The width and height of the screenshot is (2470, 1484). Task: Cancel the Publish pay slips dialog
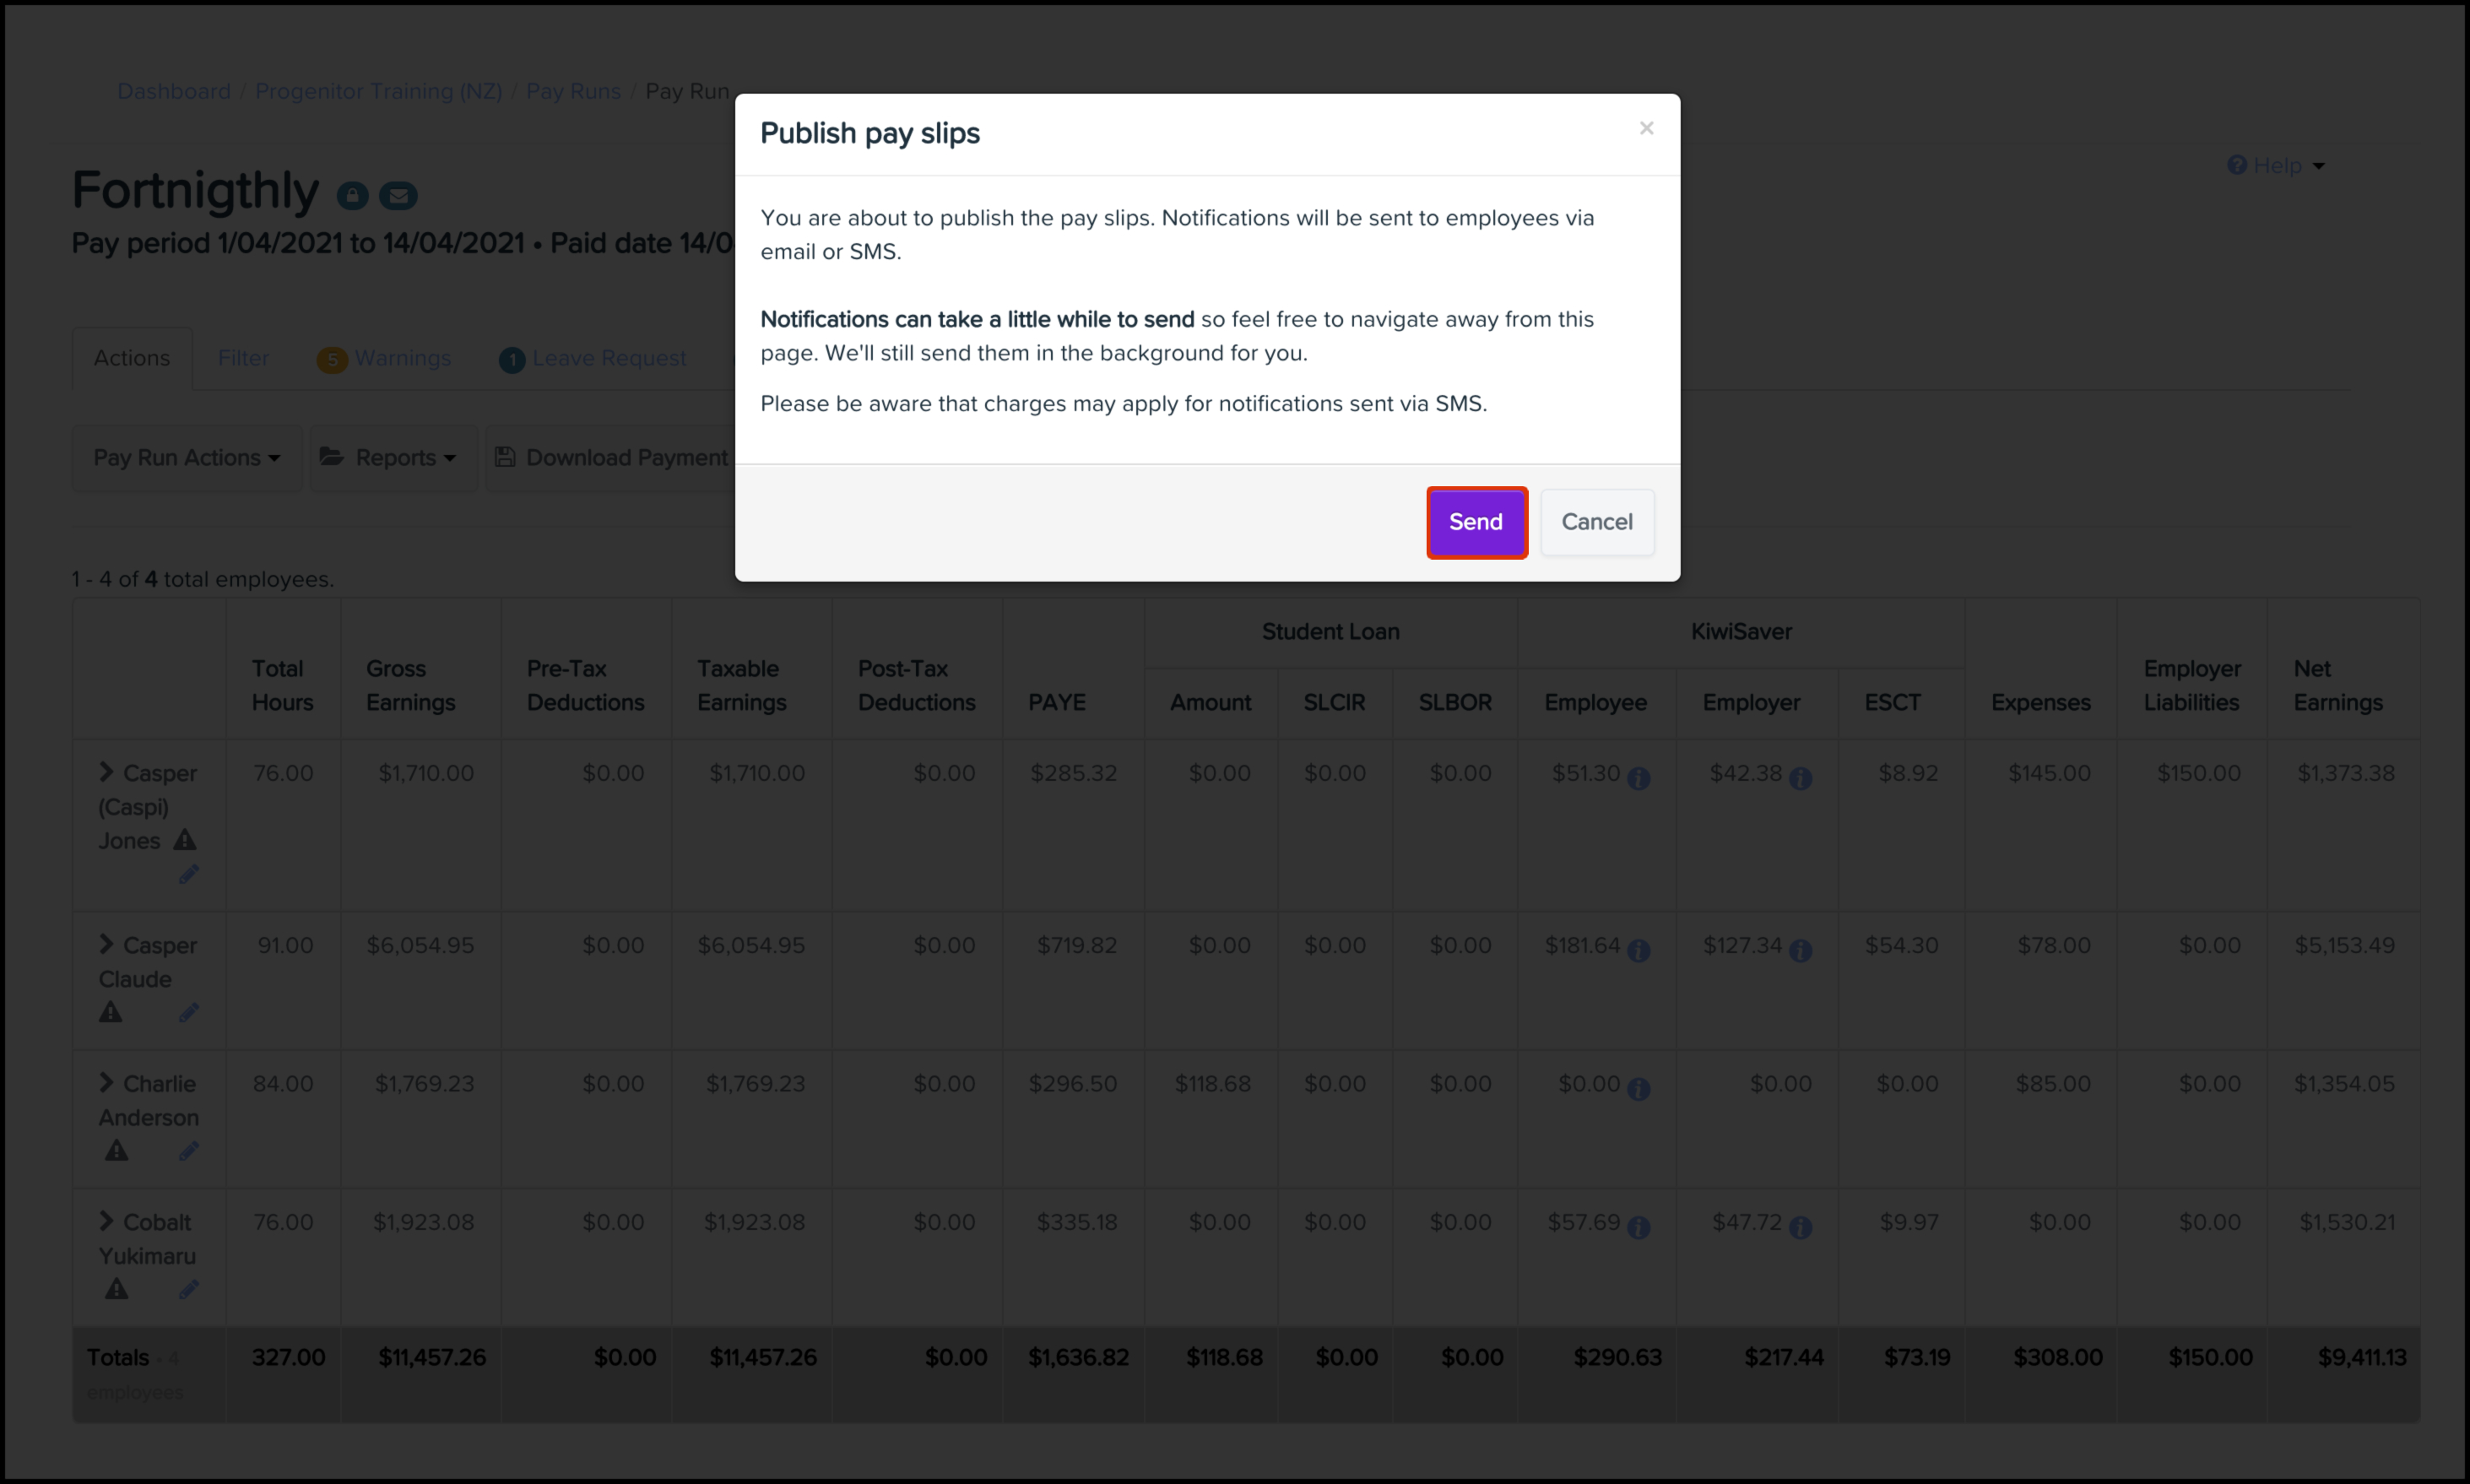point(1596,522)
